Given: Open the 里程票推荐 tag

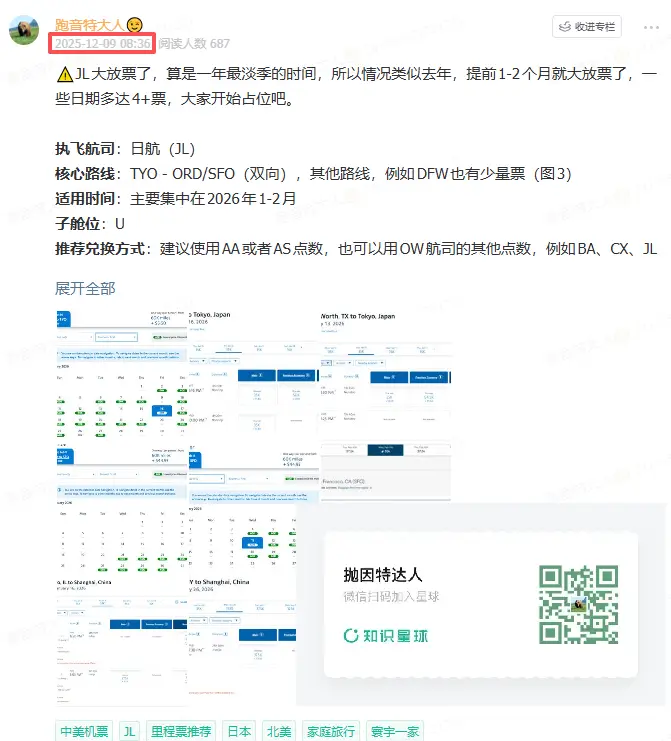Looking at the screenshot, I should [x=181, y=732].
